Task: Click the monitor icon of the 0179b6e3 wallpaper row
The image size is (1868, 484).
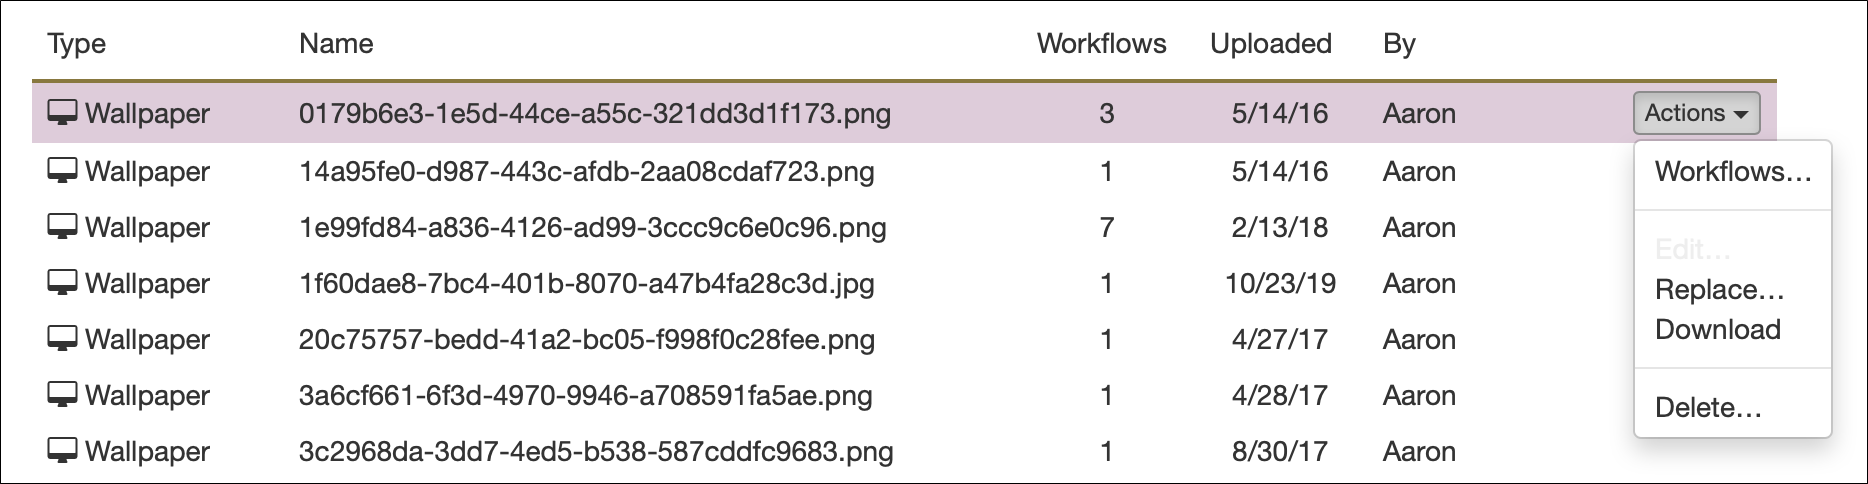Action: pos(62,113)
